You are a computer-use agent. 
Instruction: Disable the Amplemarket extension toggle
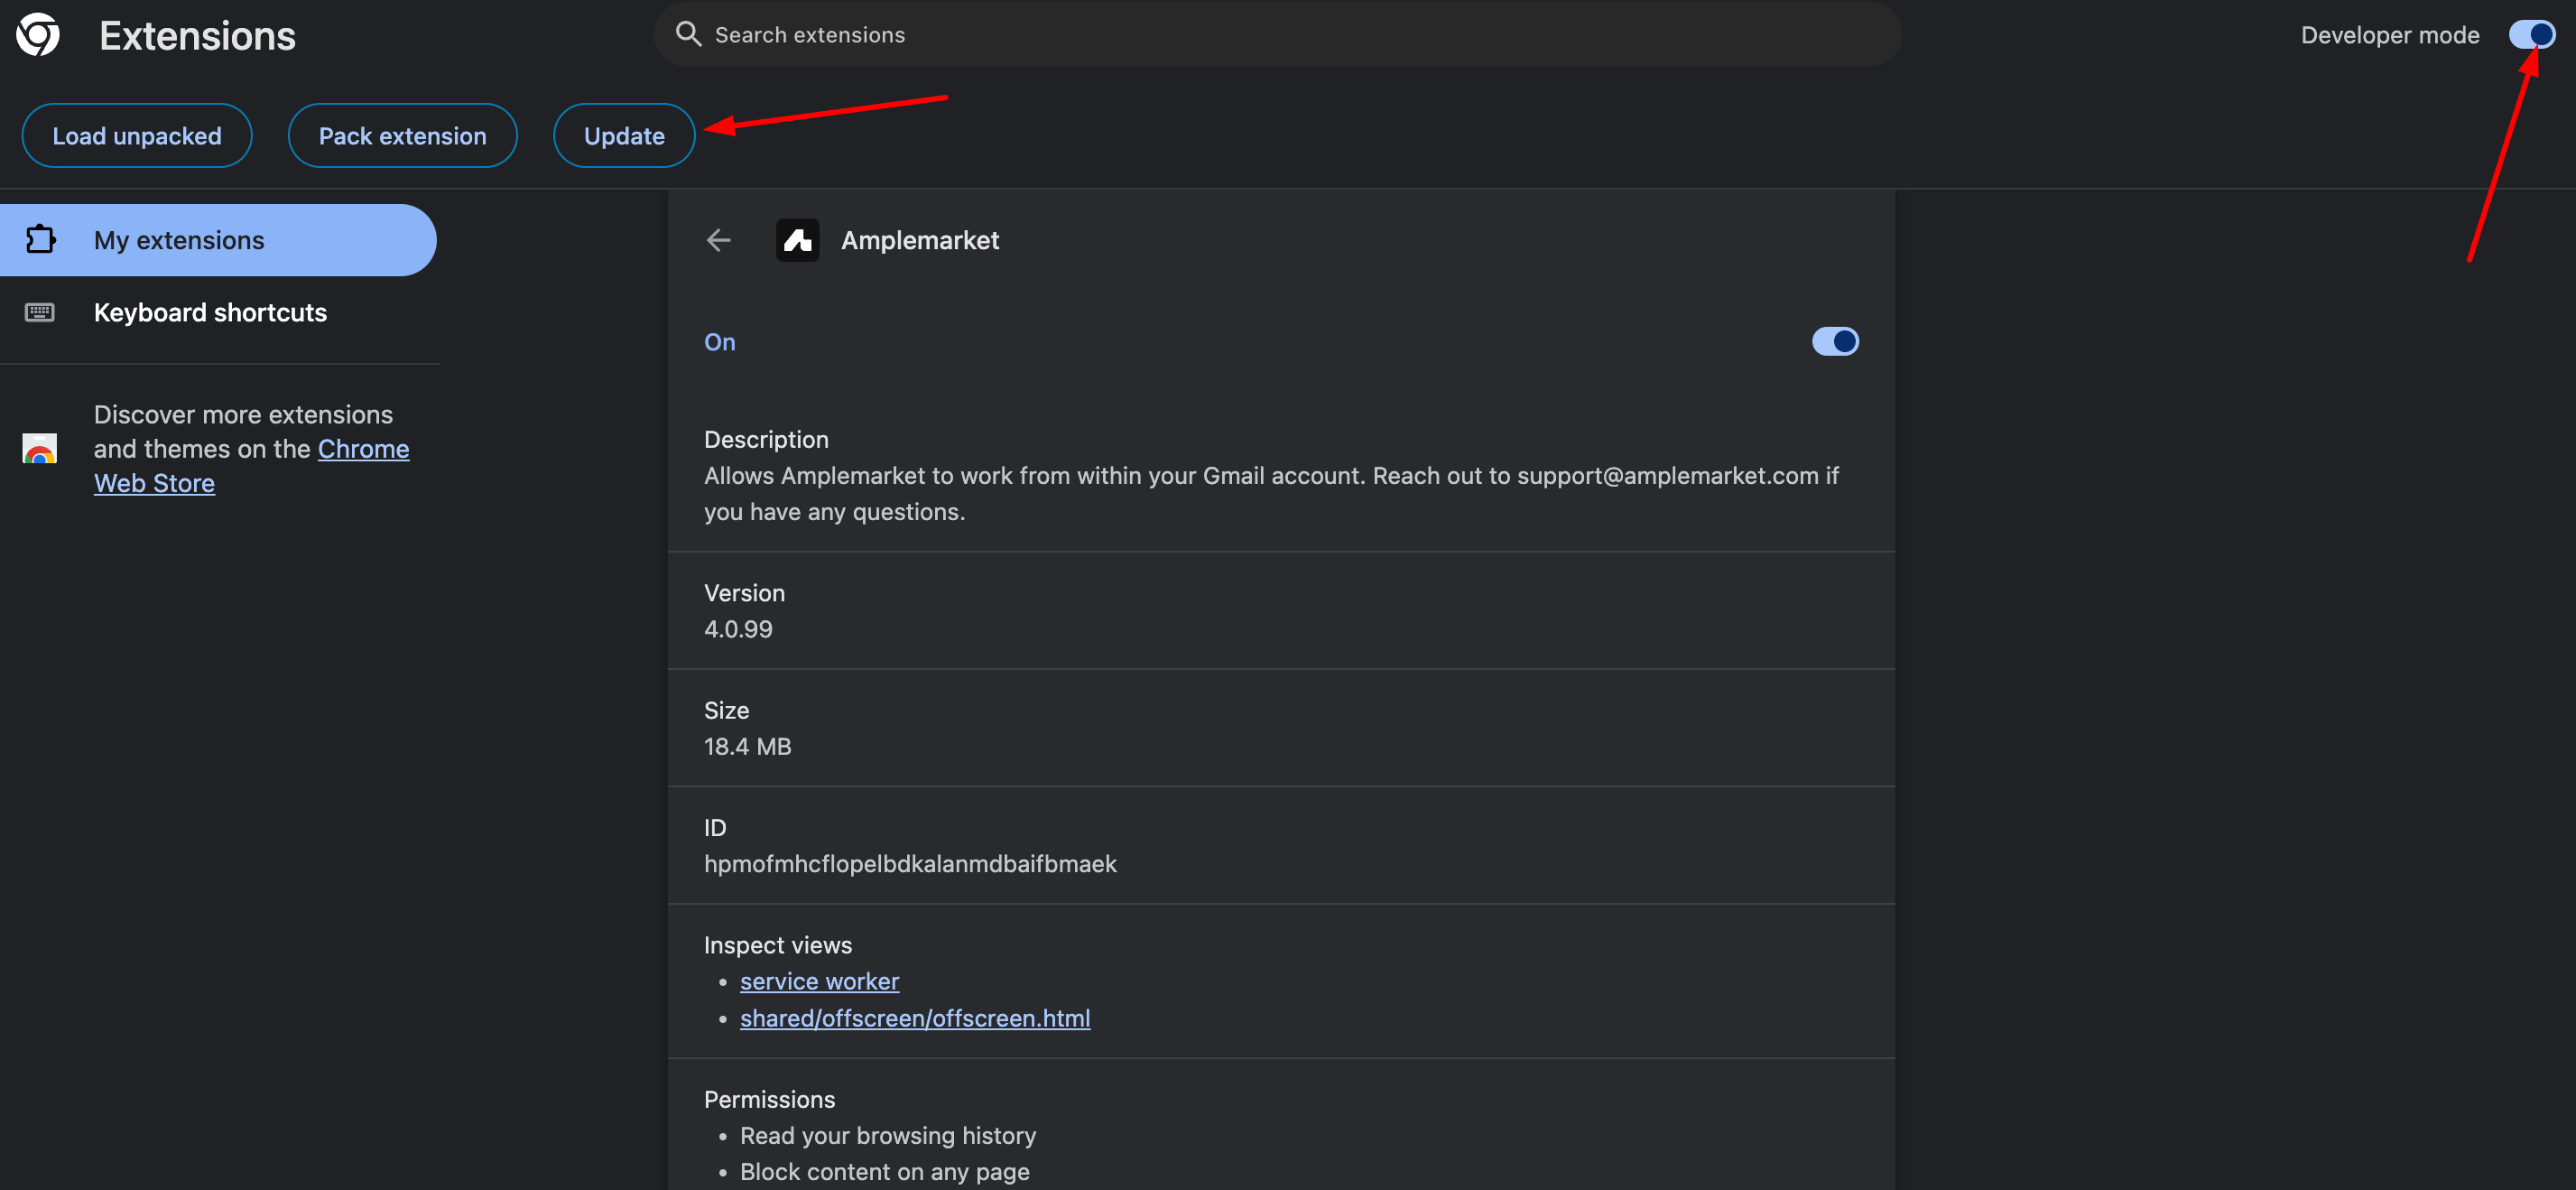[x=1835, y=342]
